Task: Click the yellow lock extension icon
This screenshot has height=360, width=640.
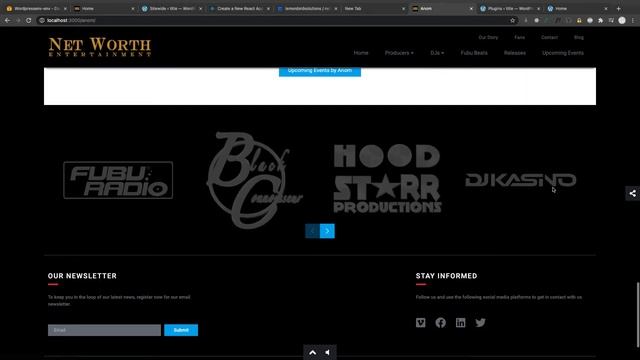Action: pos(579,20)
